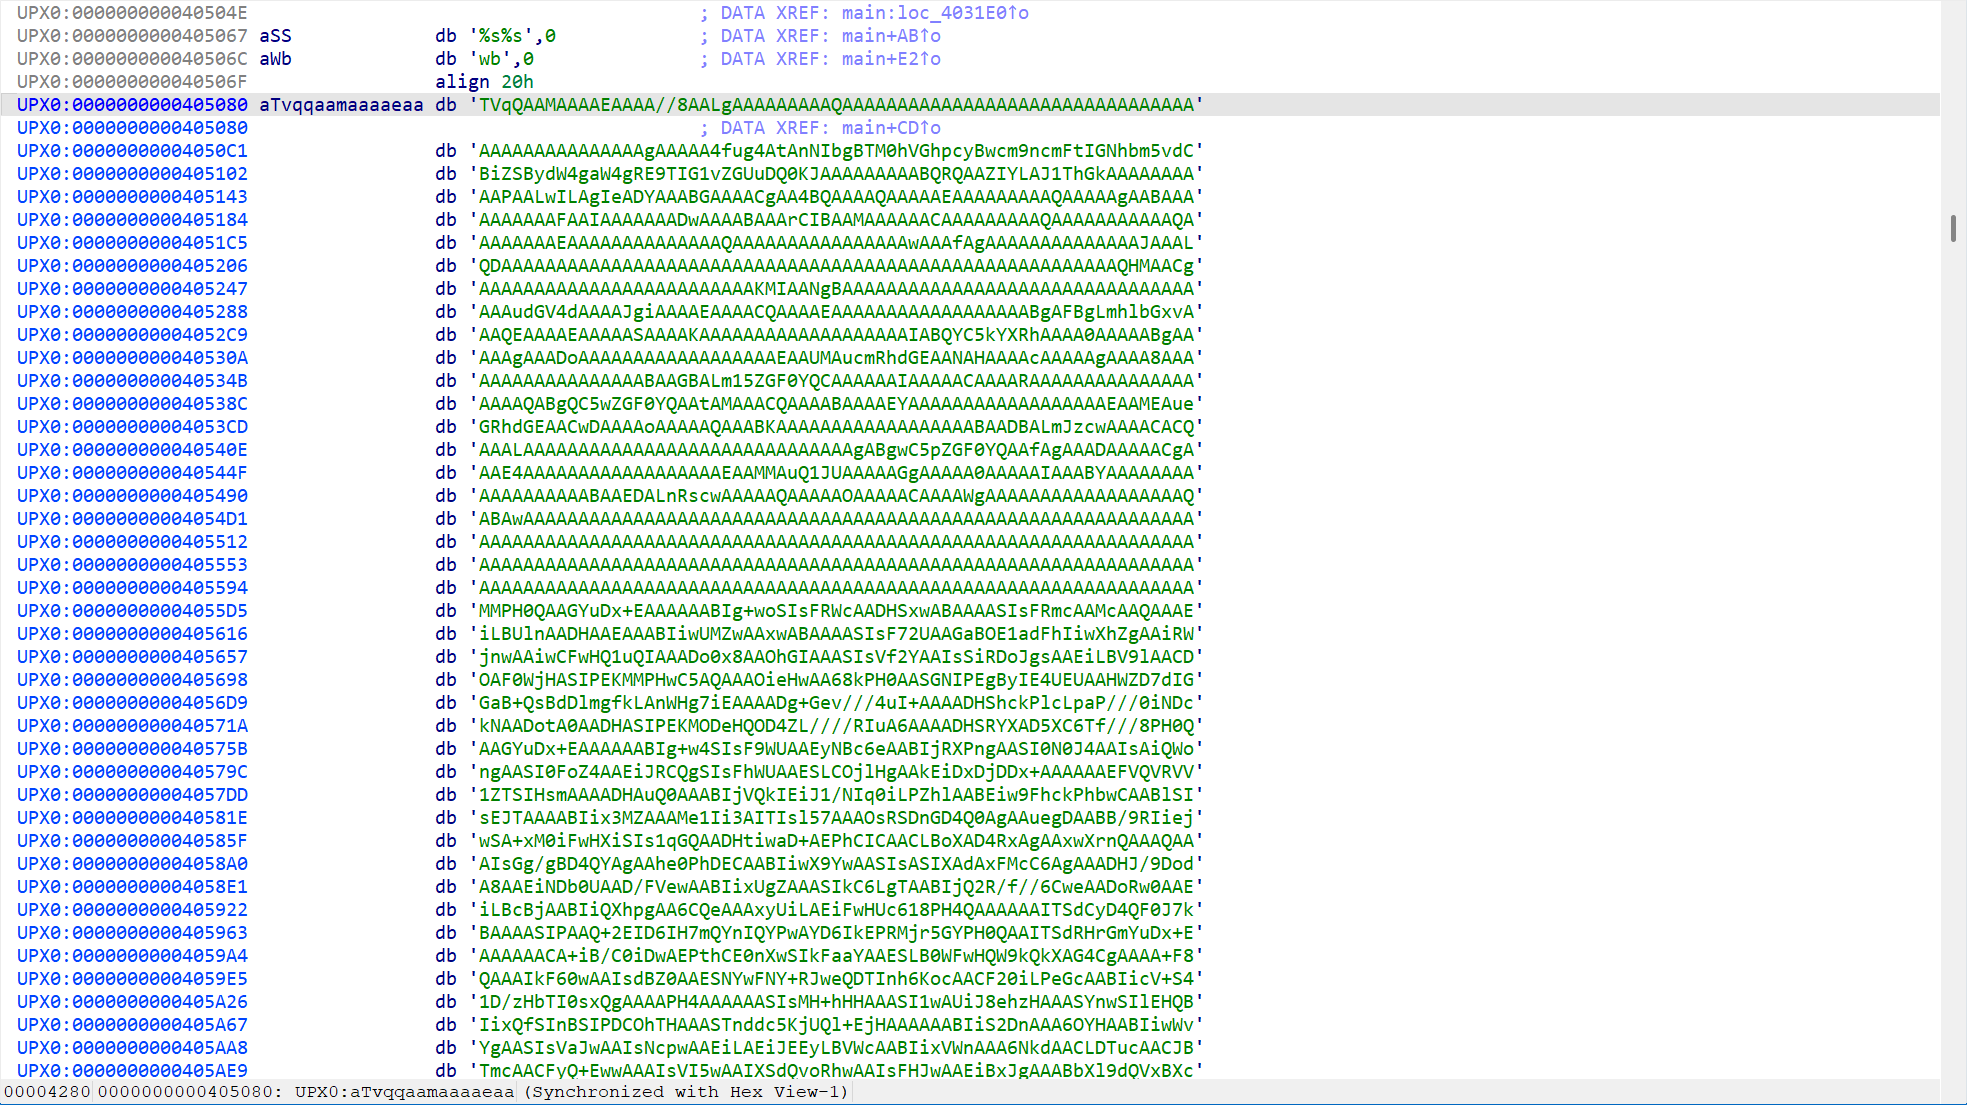Click address UPX0:00000000004050C1
The height and width of the screenshot is (1105, 1967).
[x=132, y=151]
